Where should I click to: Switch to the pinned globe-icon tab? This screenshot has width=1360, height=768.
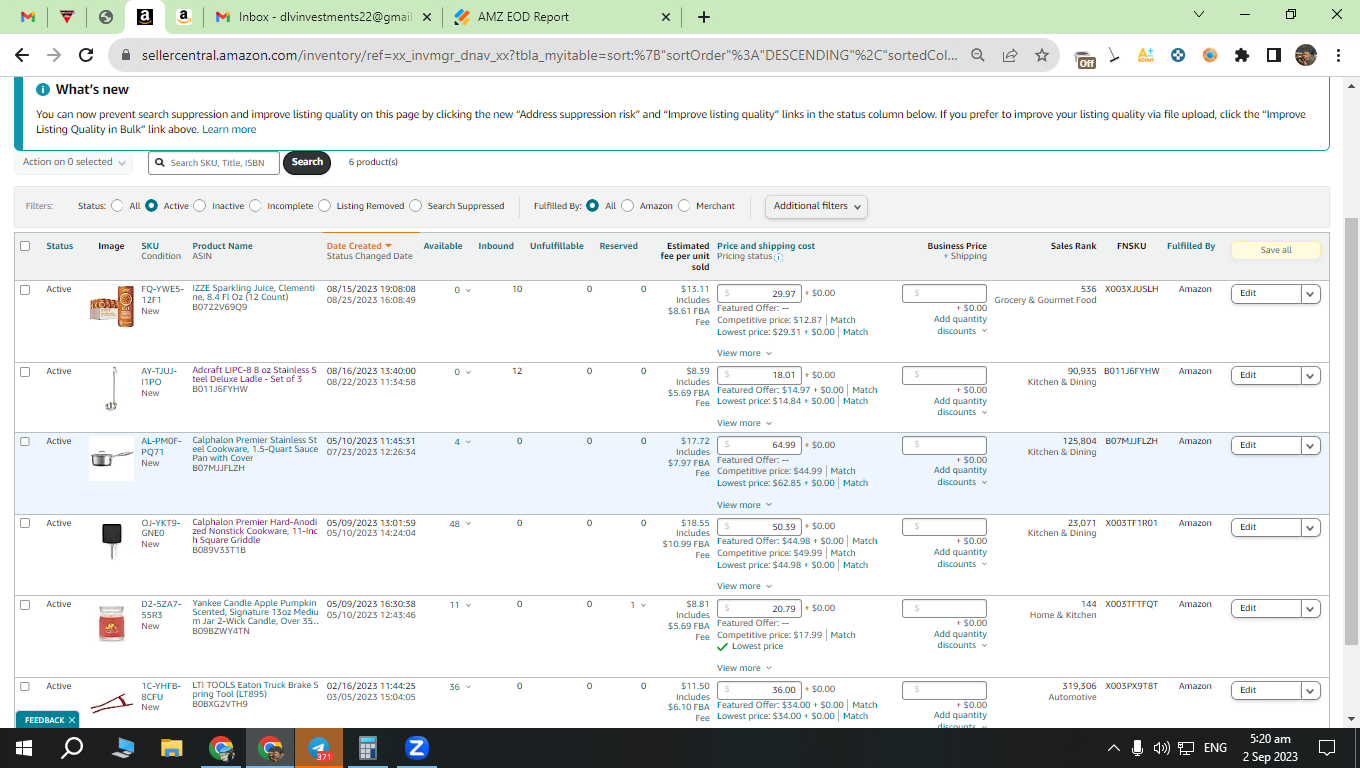pyautogui.click(x=106, y=17)
